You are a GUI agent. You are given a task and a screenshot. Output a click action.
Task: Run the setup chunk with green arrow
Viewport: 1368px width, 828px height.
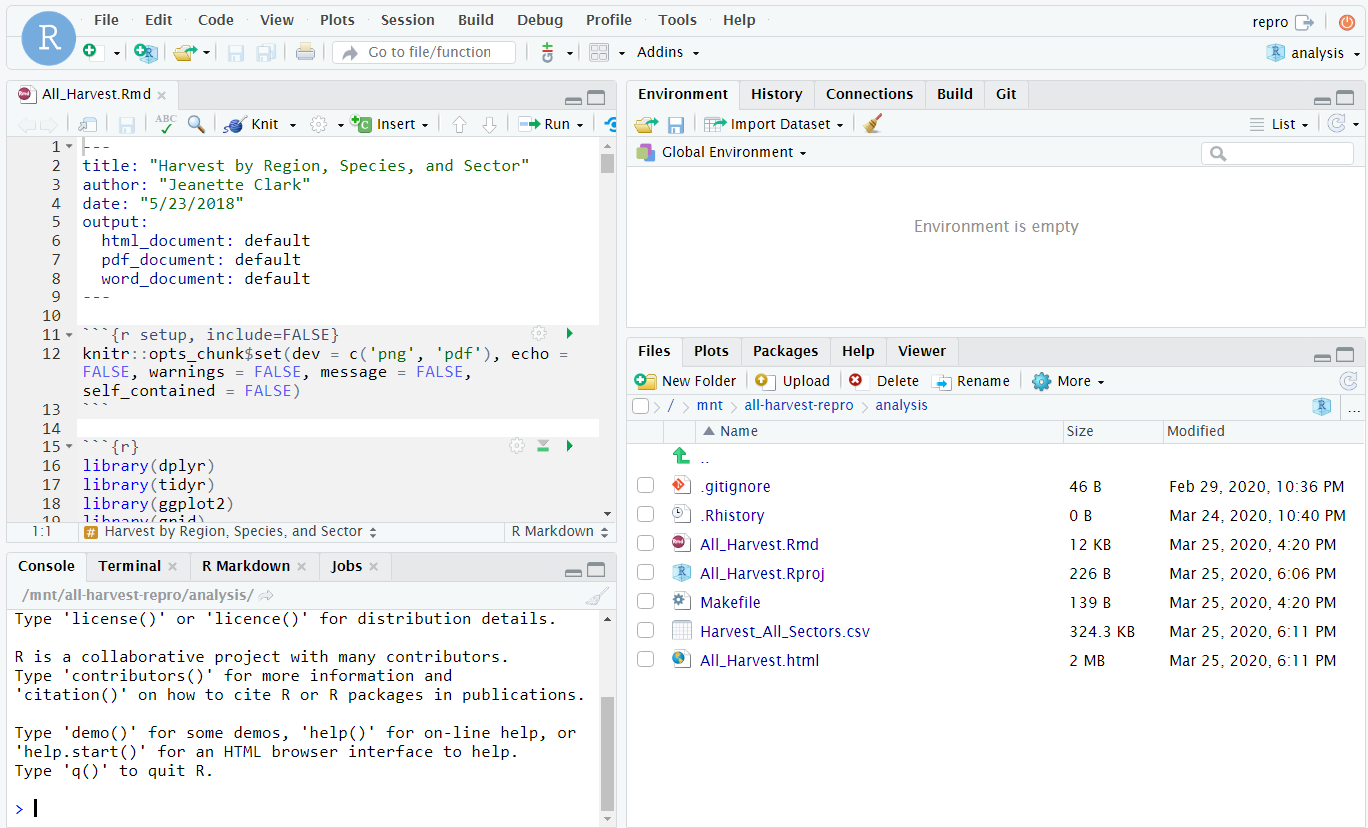coord(569,333)
